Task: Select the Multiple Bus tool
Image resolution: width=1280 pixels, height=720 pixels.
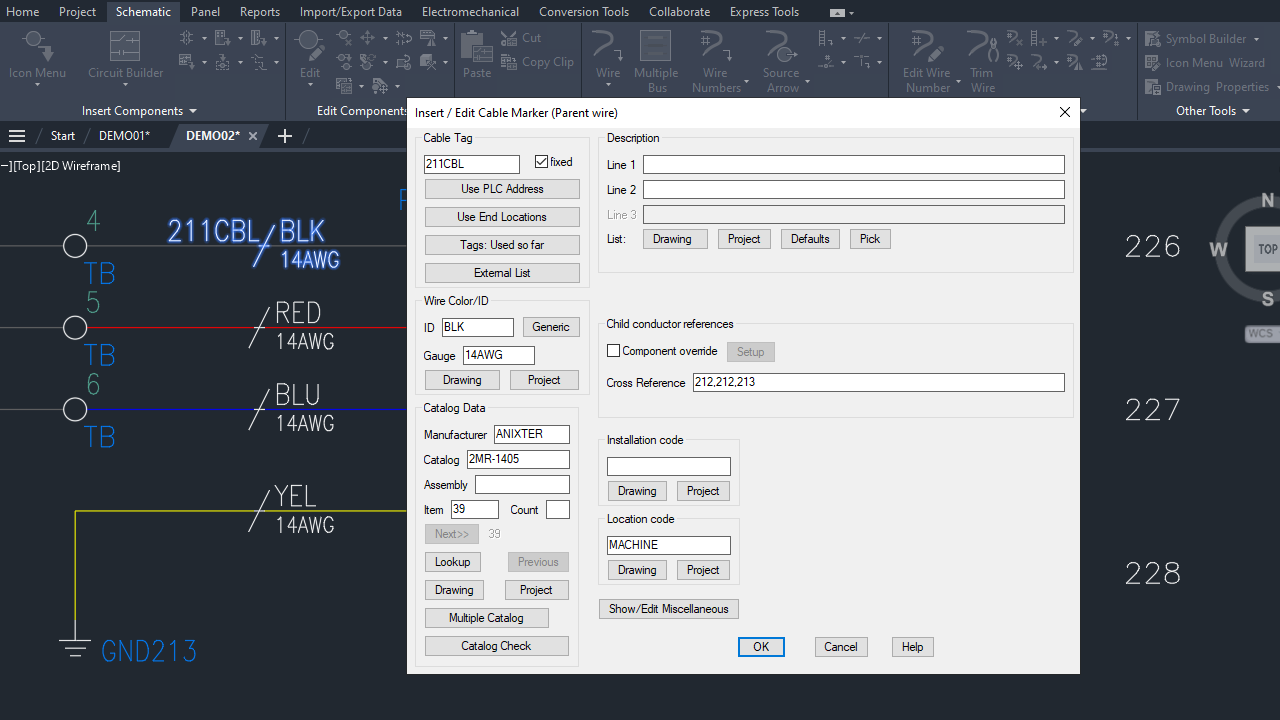Action: pyautogui.click(x=656, y=60)
